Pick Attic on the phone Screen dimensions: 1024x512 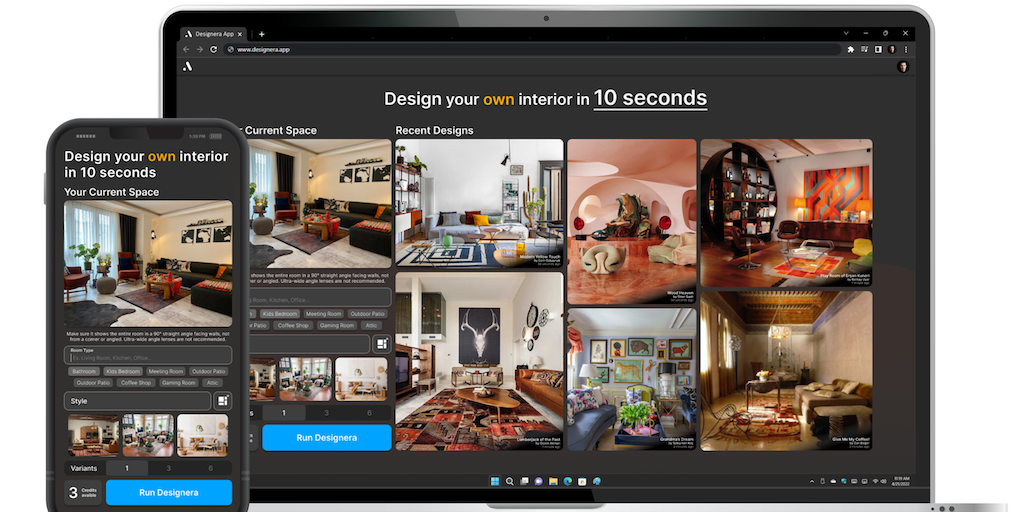[212, 383]
